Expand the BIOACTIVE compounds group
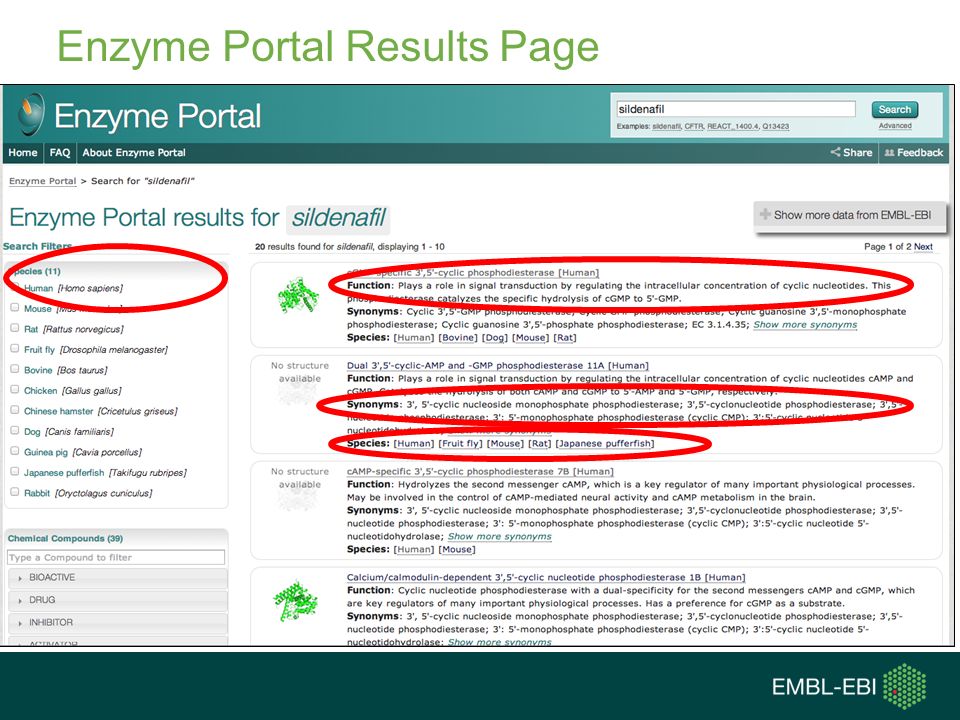This screenshot has width=960, height=720. tap(118, 577)
